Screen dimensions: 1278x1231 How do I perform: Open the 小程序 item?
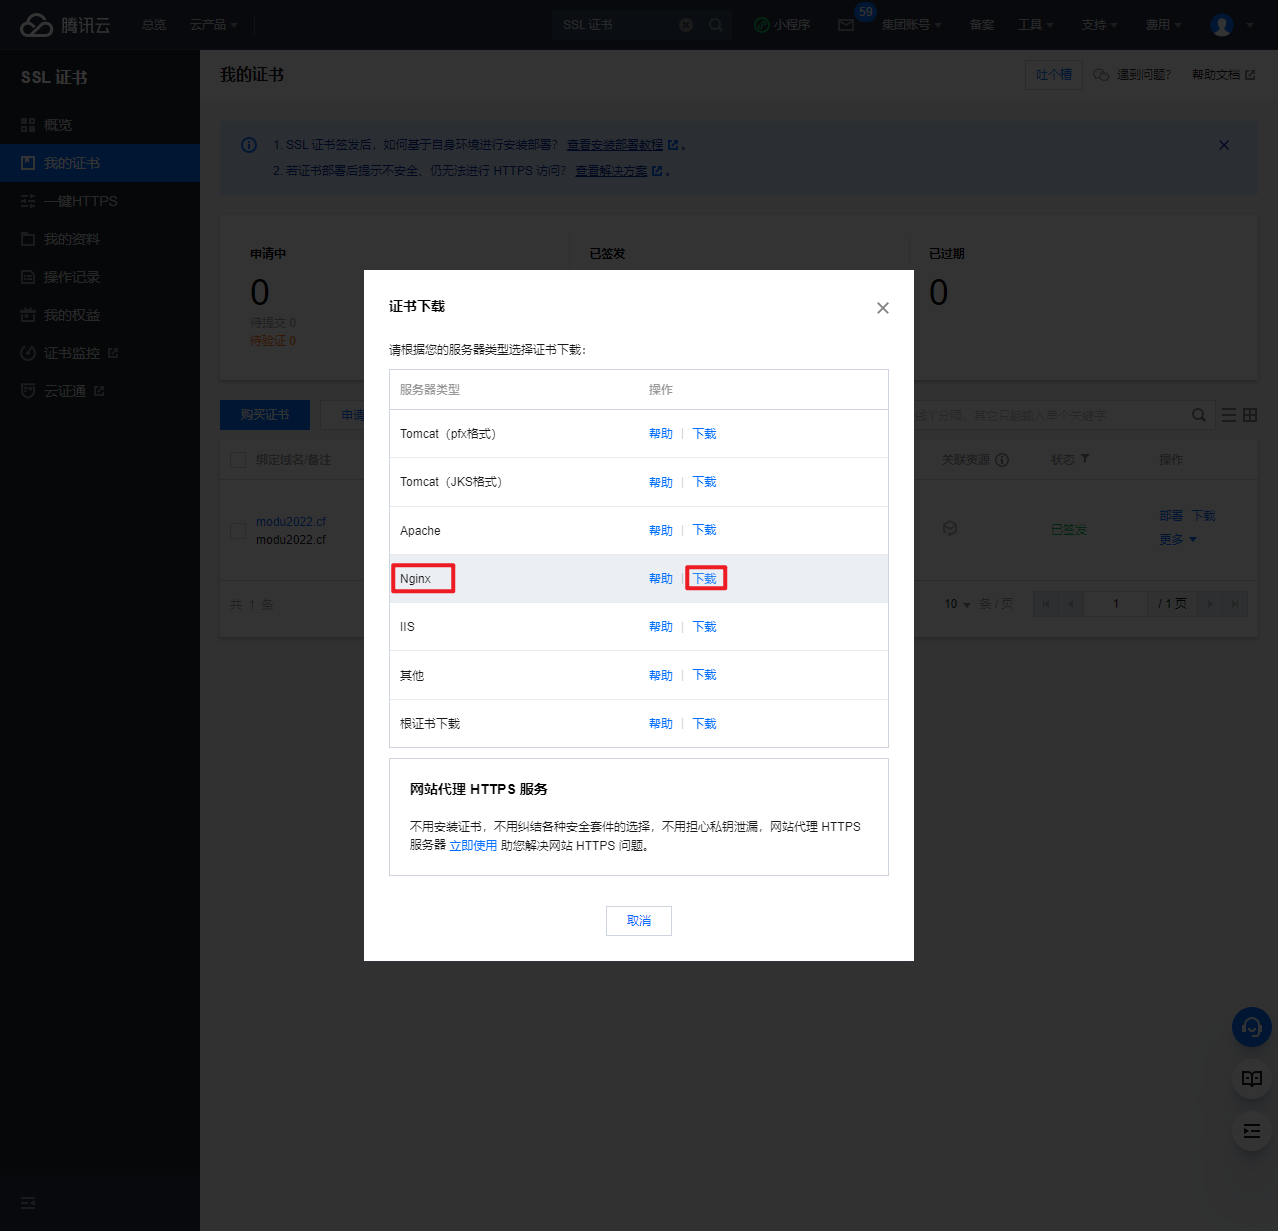tap(782, 25)
